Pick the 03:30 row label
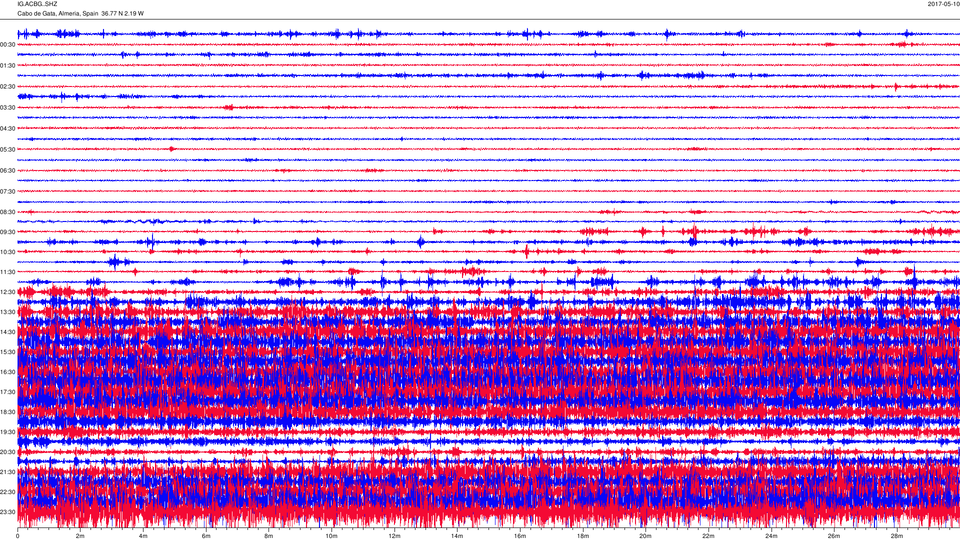Screen dimensions: 960x540 8,108
